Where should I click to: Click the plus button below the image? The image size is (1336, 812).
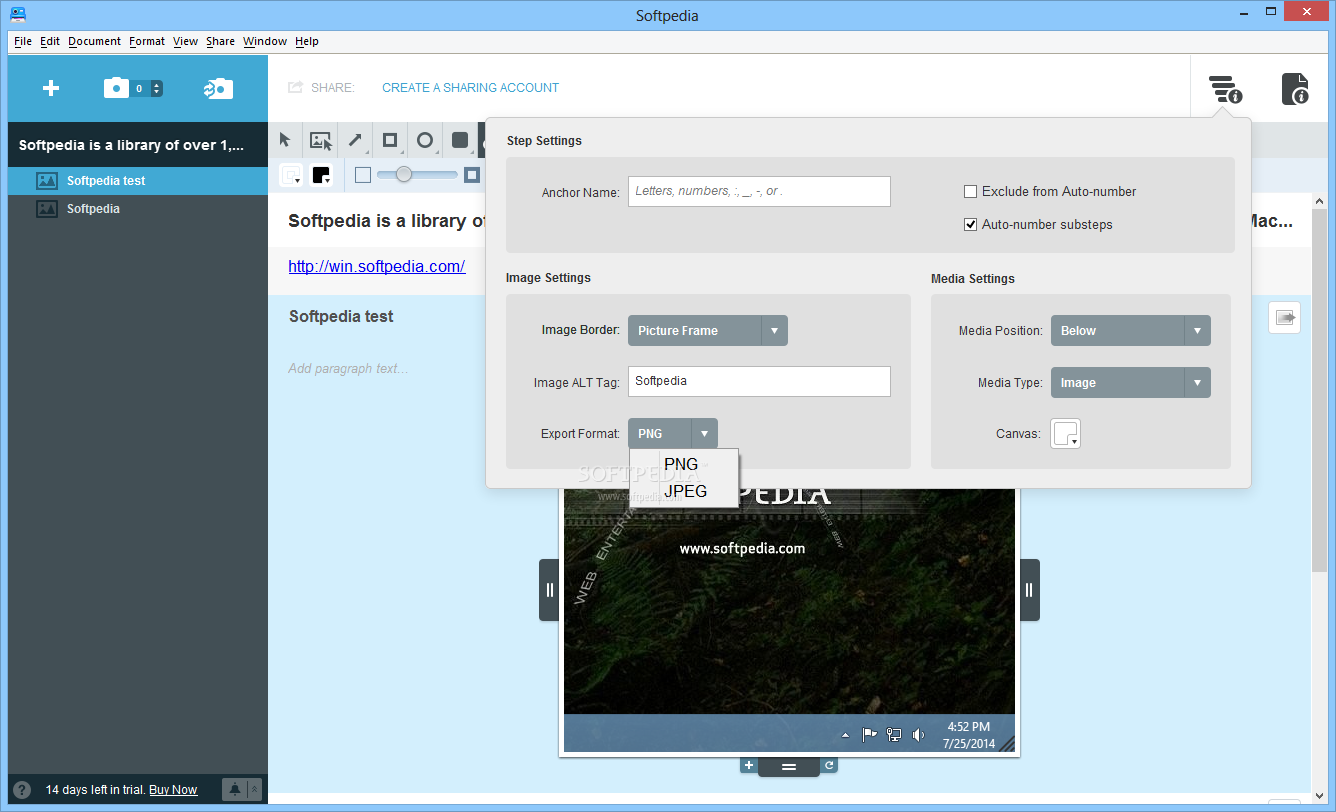748,766
